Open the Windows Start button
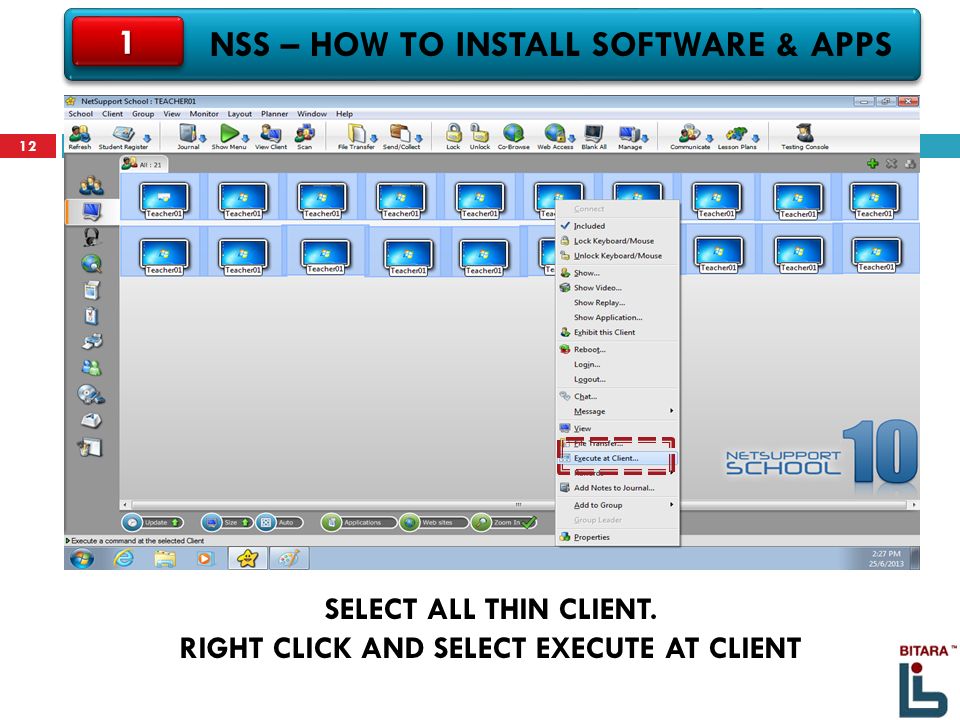960x720 pixels. [82, 558]
